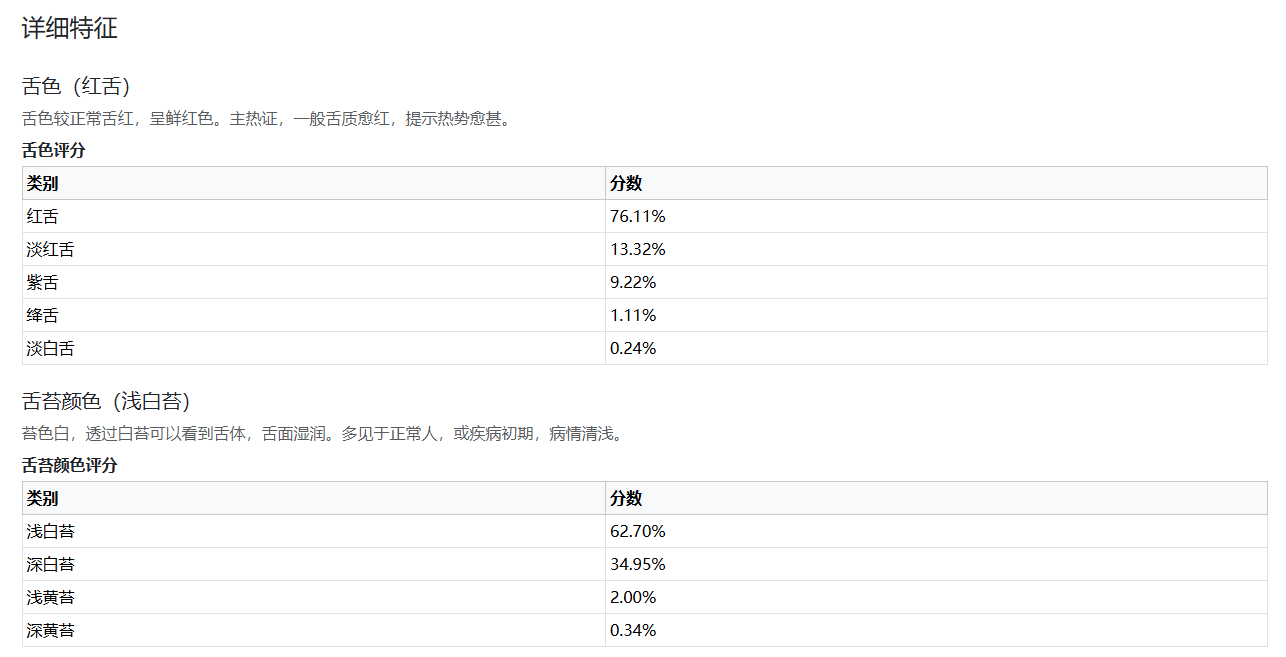The width and height of the screenshot is (1286, 657).
Task: Click the description starting with 苔色白
Action: click(x=324, y=434)
